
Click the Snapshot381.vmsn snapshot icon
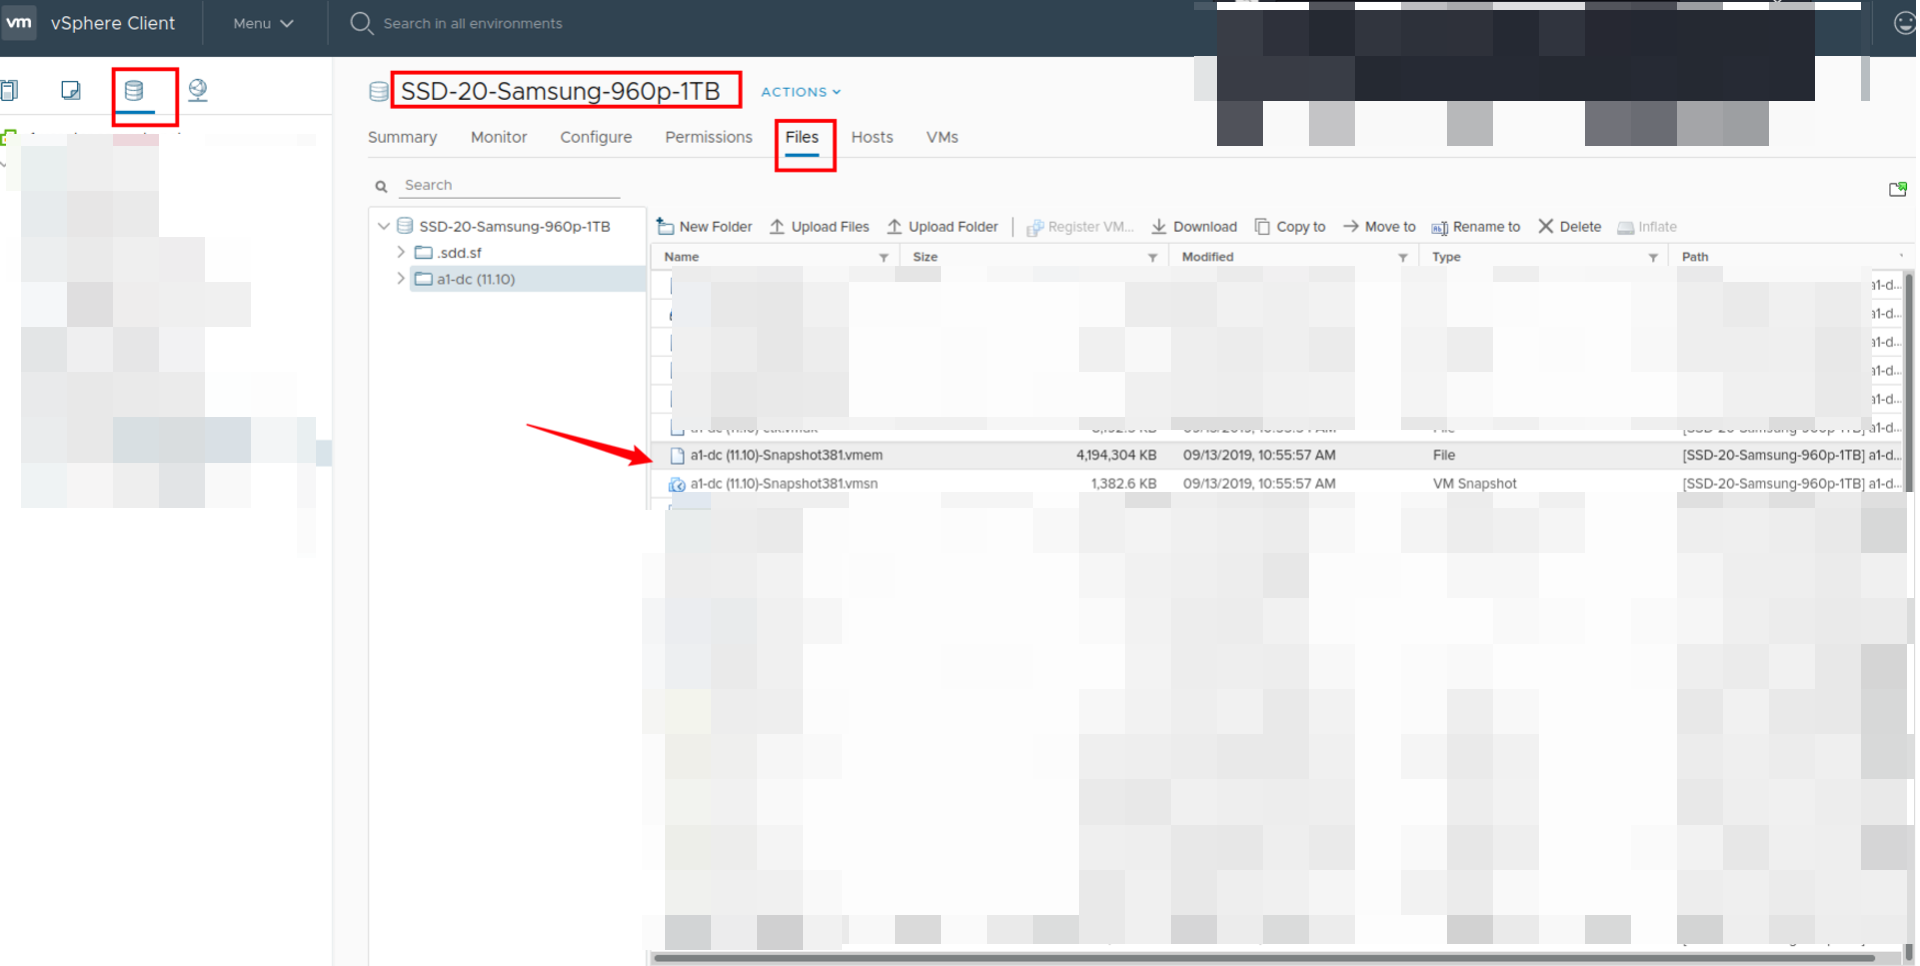pyautogui.click(x=677, y=484)
